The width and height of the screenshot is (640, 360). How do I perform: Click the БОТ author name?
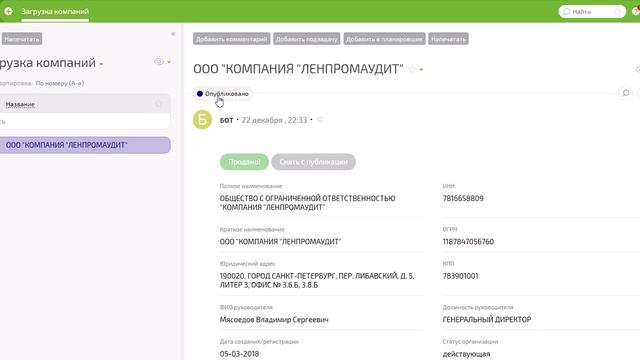pyautogui.click(x=226, y=120)
